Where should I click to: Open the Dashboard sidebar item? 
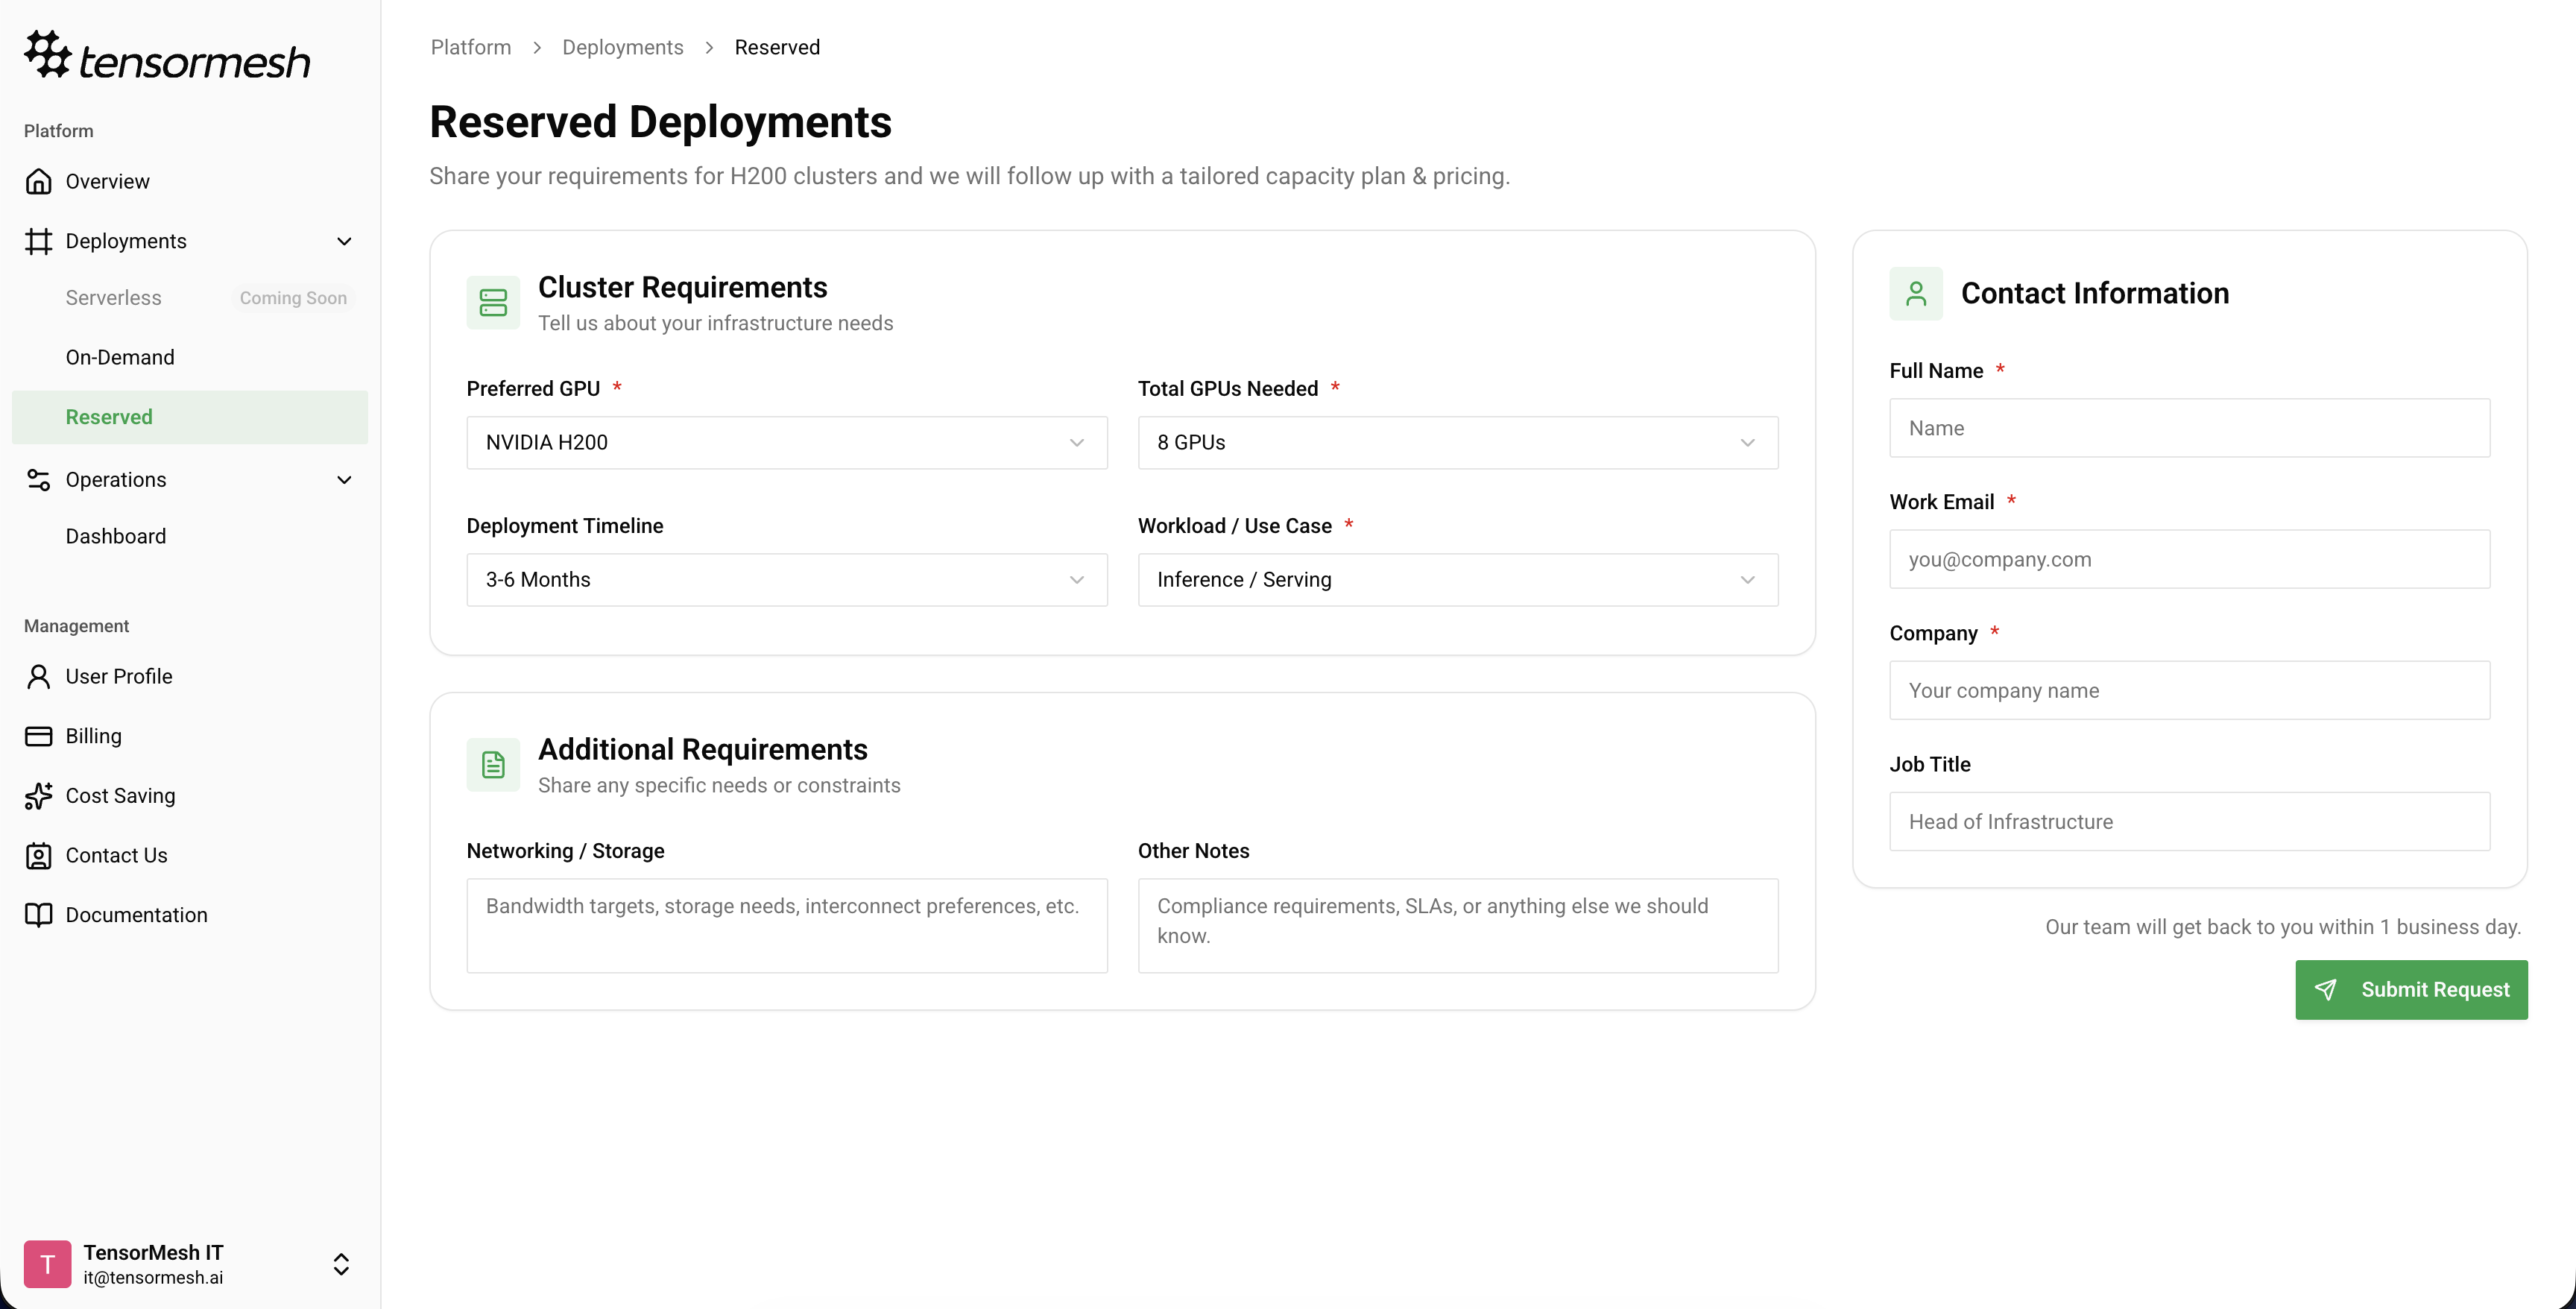pyautogui.click(x=116, y=536)
